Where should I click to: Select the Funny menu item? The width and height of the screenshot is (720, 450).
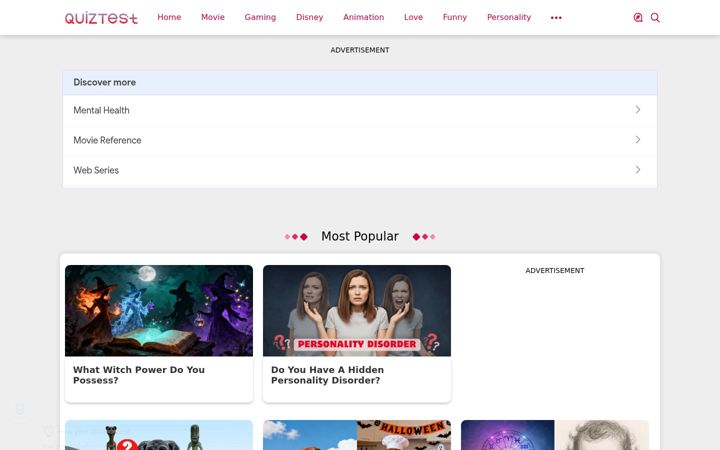coord(455,17)
